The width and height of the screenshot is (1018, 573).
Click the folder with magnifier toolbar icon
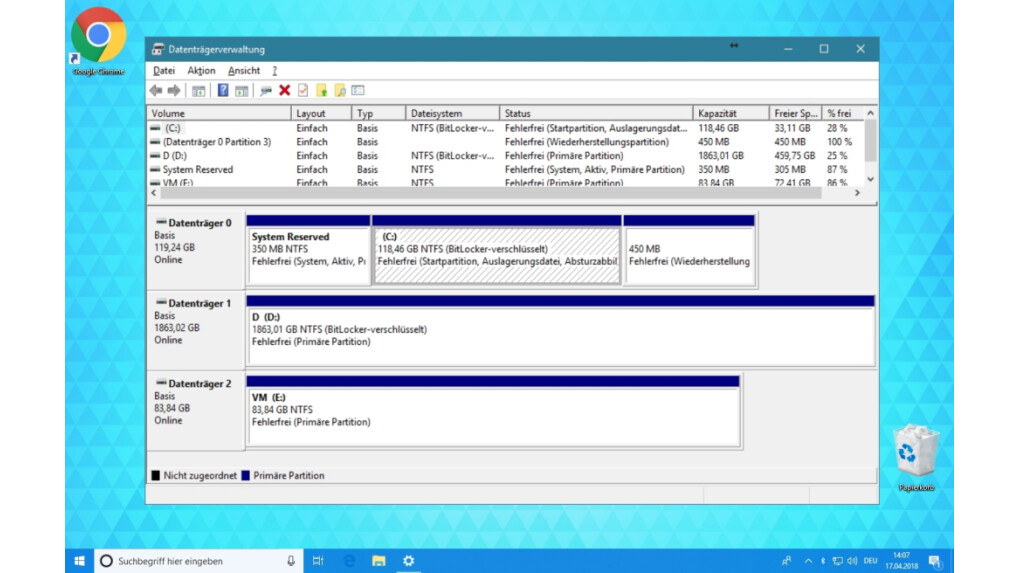pos(340,91)
